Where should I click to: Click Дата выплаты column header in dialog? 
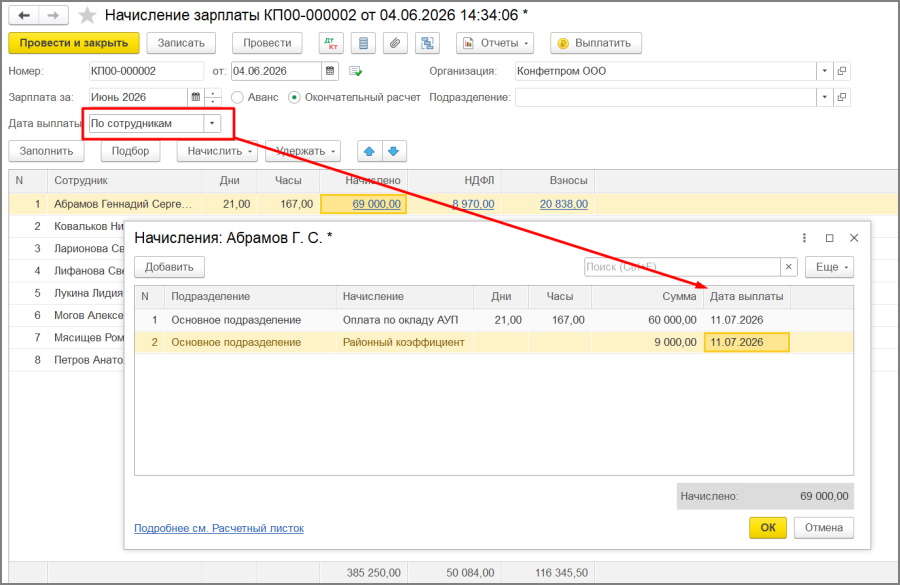[747, 296]
